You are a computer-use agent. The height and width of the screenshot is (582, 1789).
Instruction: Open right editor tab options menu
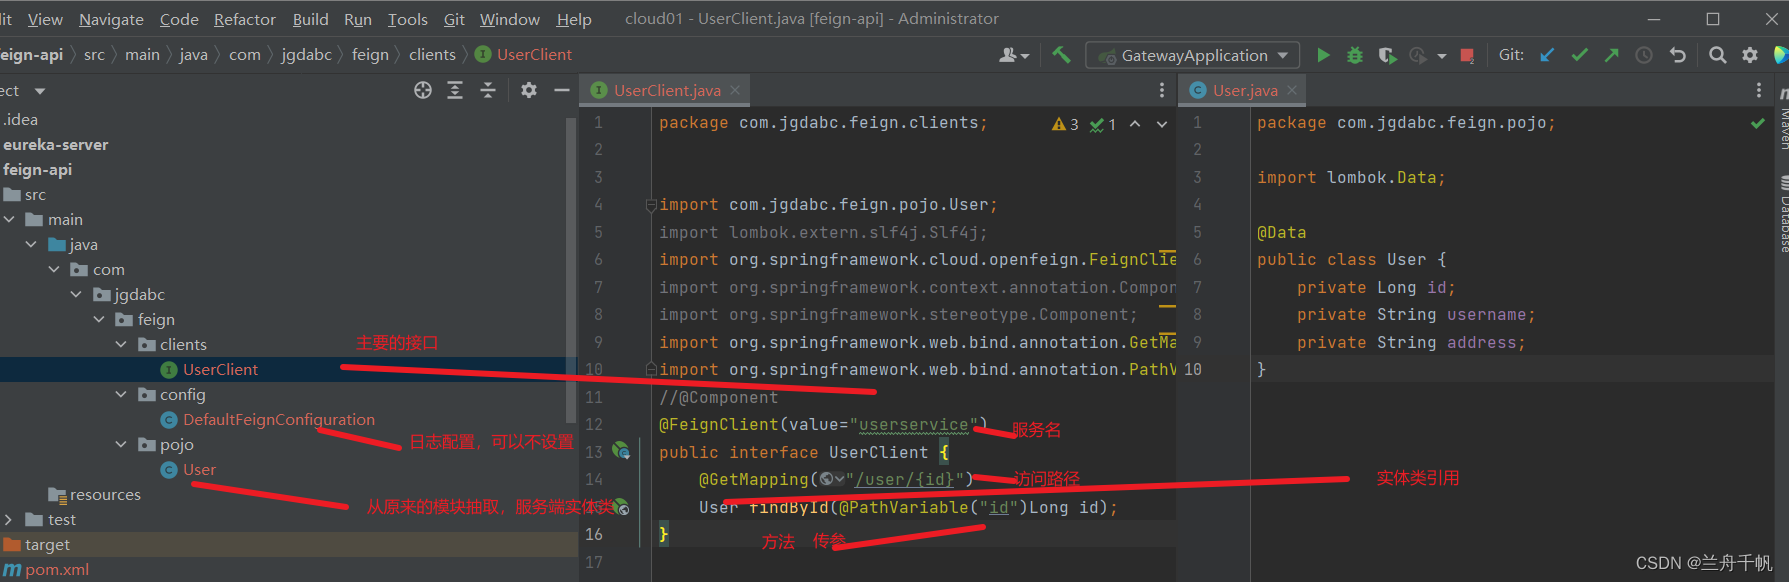click(1758, 90)
